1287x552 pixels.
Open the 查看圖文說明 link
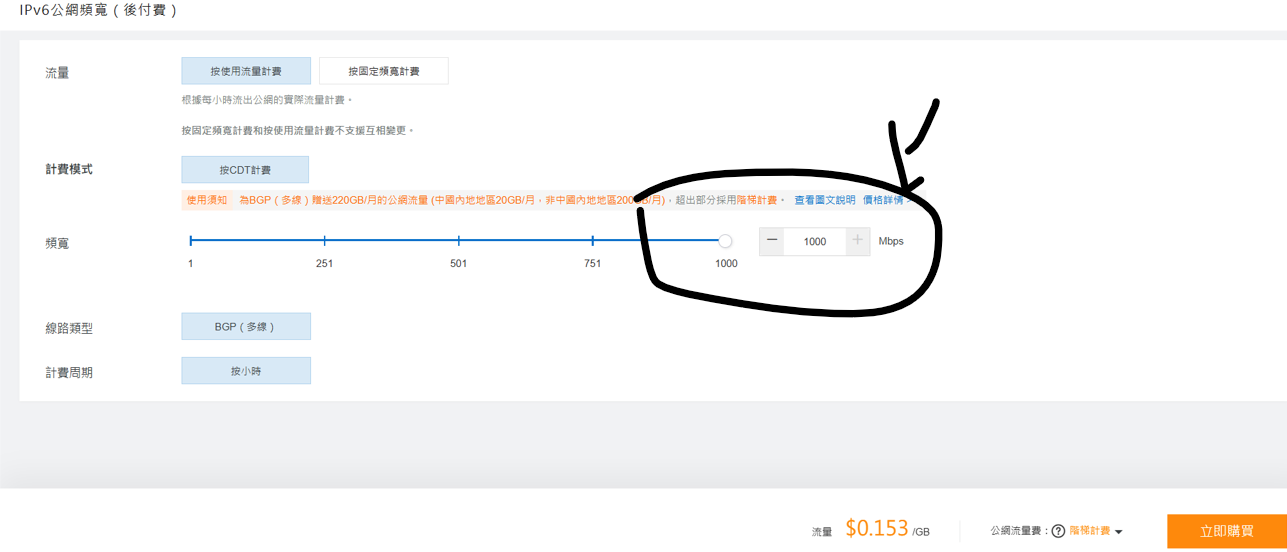[825, 200]
